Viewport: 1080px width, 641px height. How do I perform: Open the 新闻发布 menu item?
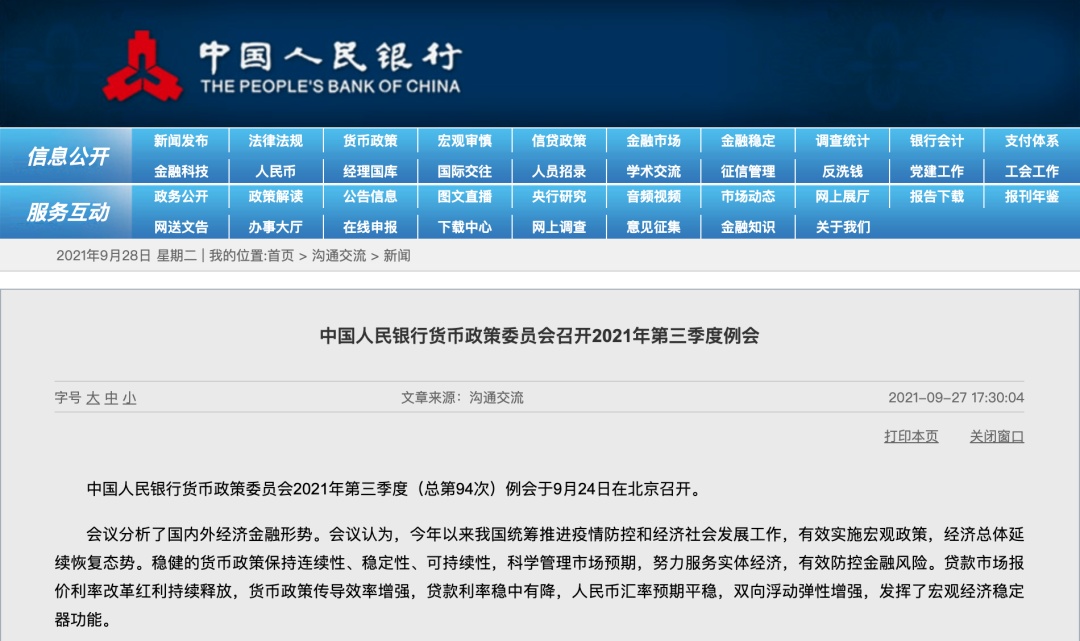click(181, 141)
